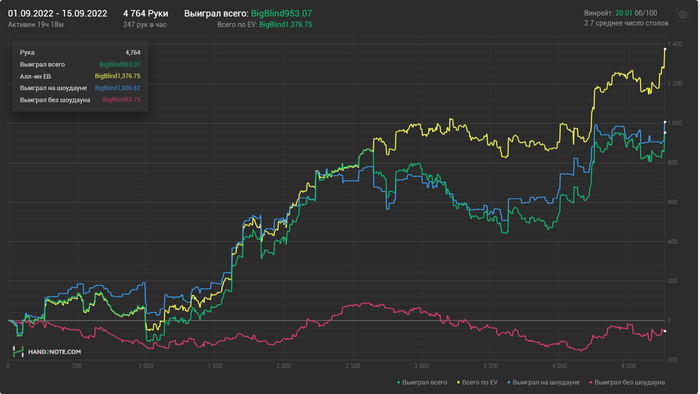Click the 'Всего по EV: BigBlind1,376.75' value

click(x=265, y=25)
